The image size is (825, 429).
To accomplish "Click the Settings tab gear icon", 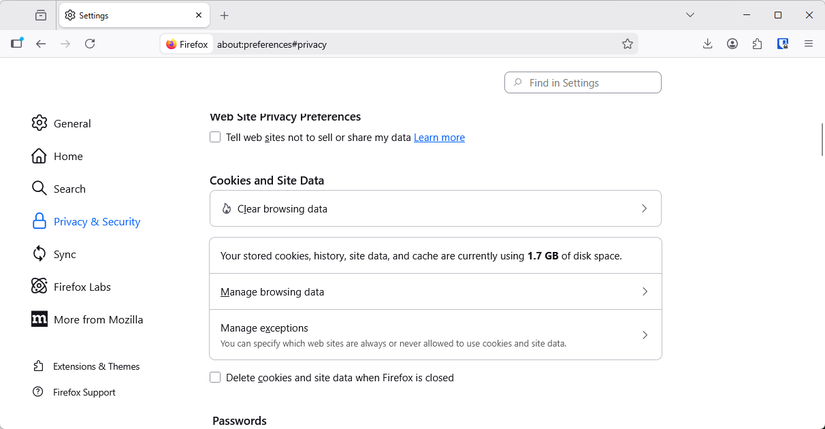I will pos(70,15).
